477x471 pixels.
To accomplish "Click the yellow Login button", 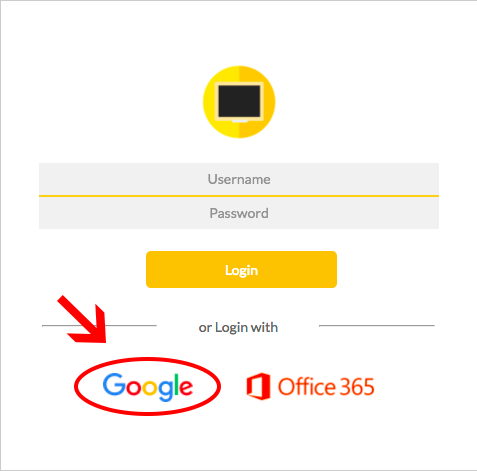I will click(x=241, y=269).
